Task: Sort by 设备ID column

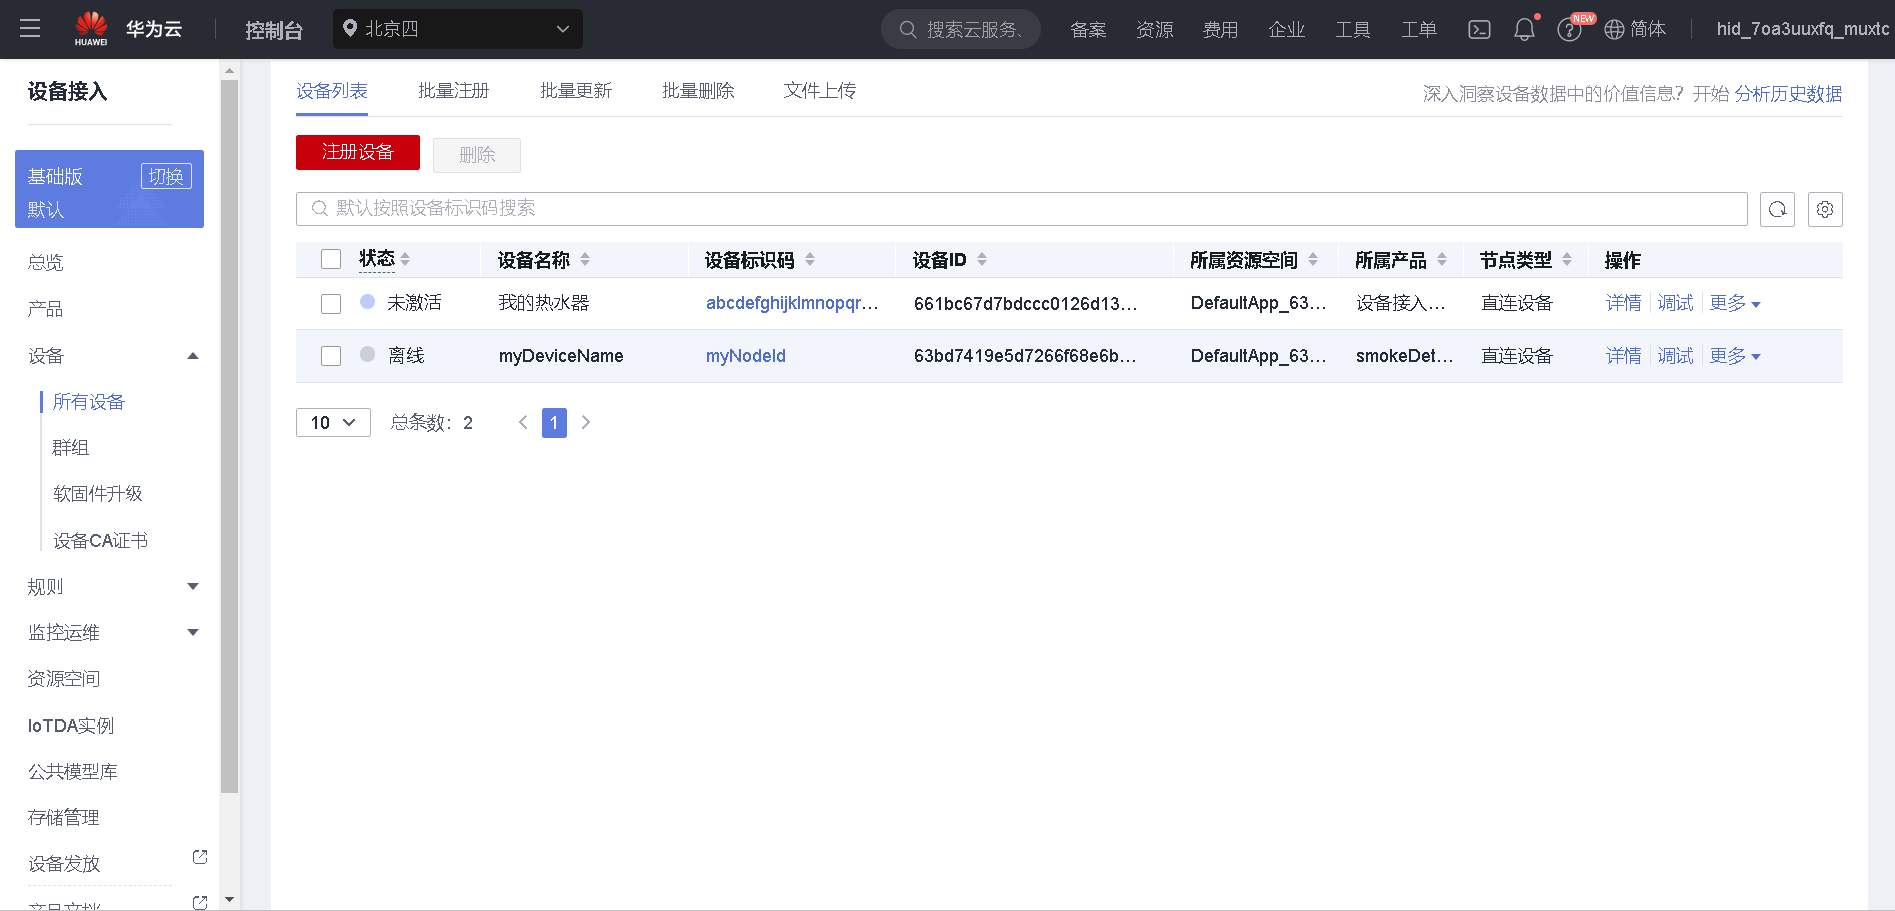Action: (x=982, y=260)
